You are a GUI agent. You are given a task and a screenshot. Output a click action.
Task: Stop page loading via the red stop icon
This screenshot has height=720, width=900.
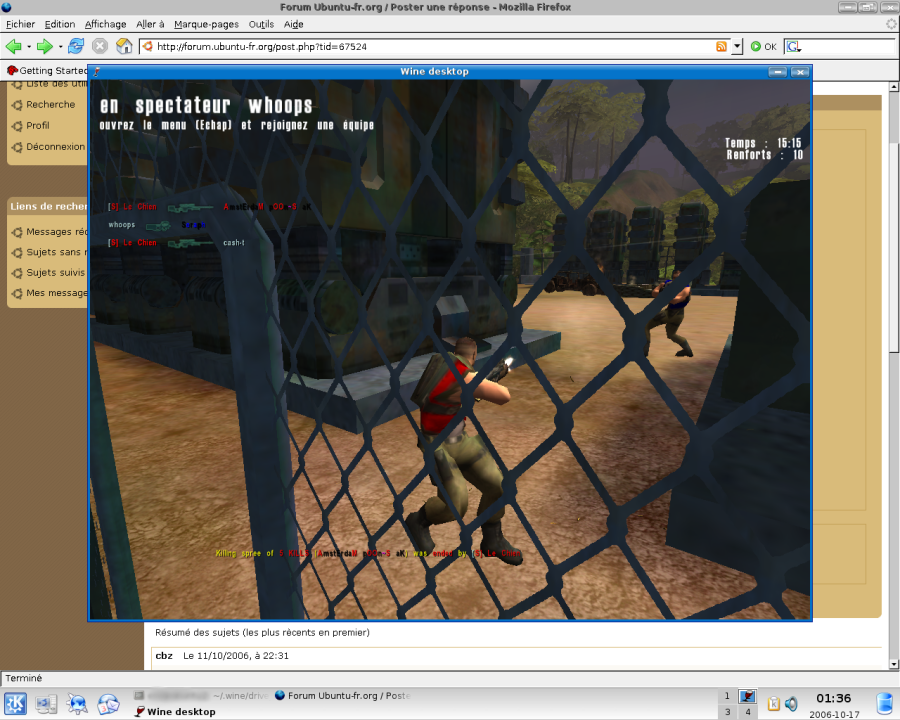point(99,46)
